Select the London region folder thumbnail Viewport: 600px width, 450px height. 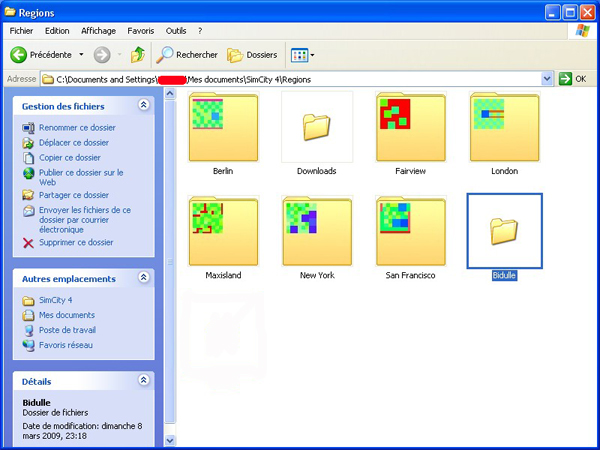click(x=504, y=127)
